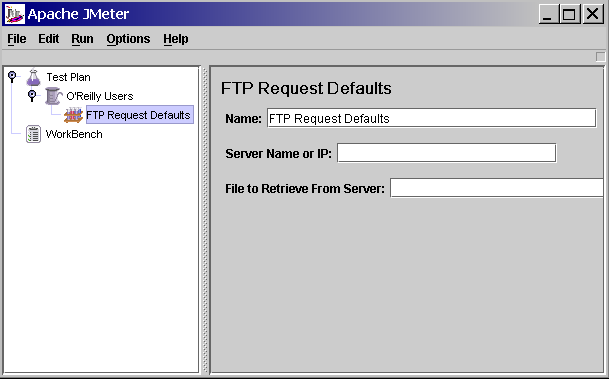Viewport: 609px width, 379px height.
Task: Open the Help menu
Action: pyautogui.click(x=176, y=39)
